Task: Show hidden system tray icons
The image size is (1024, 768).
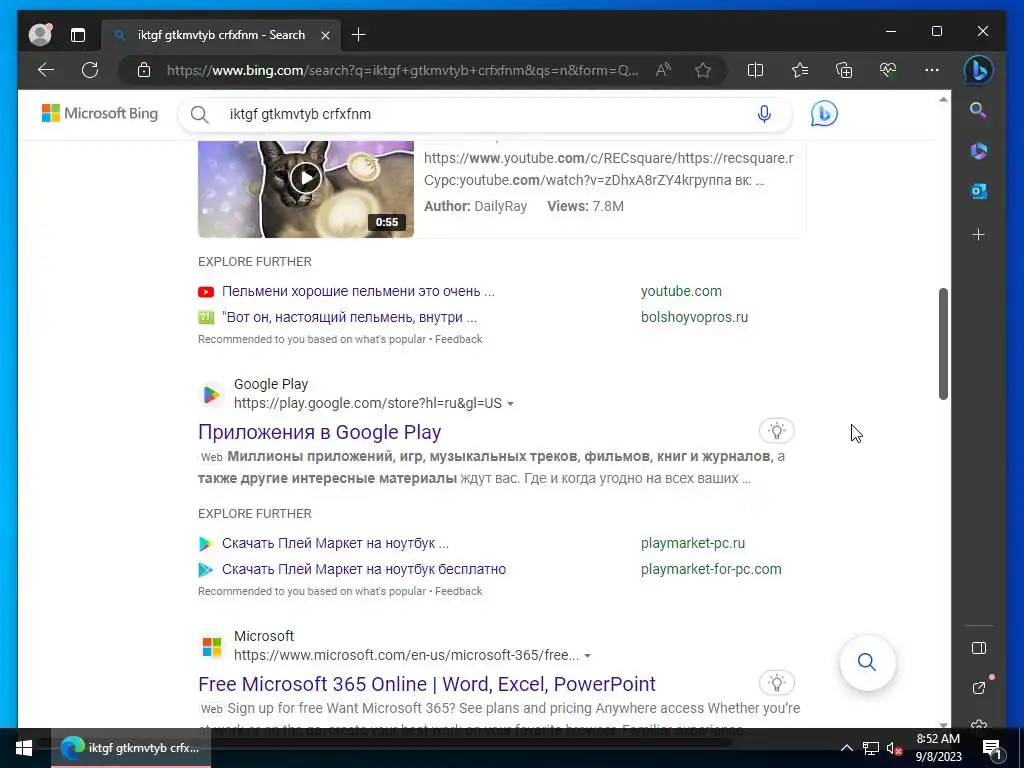Action: [x=846, y=748]
